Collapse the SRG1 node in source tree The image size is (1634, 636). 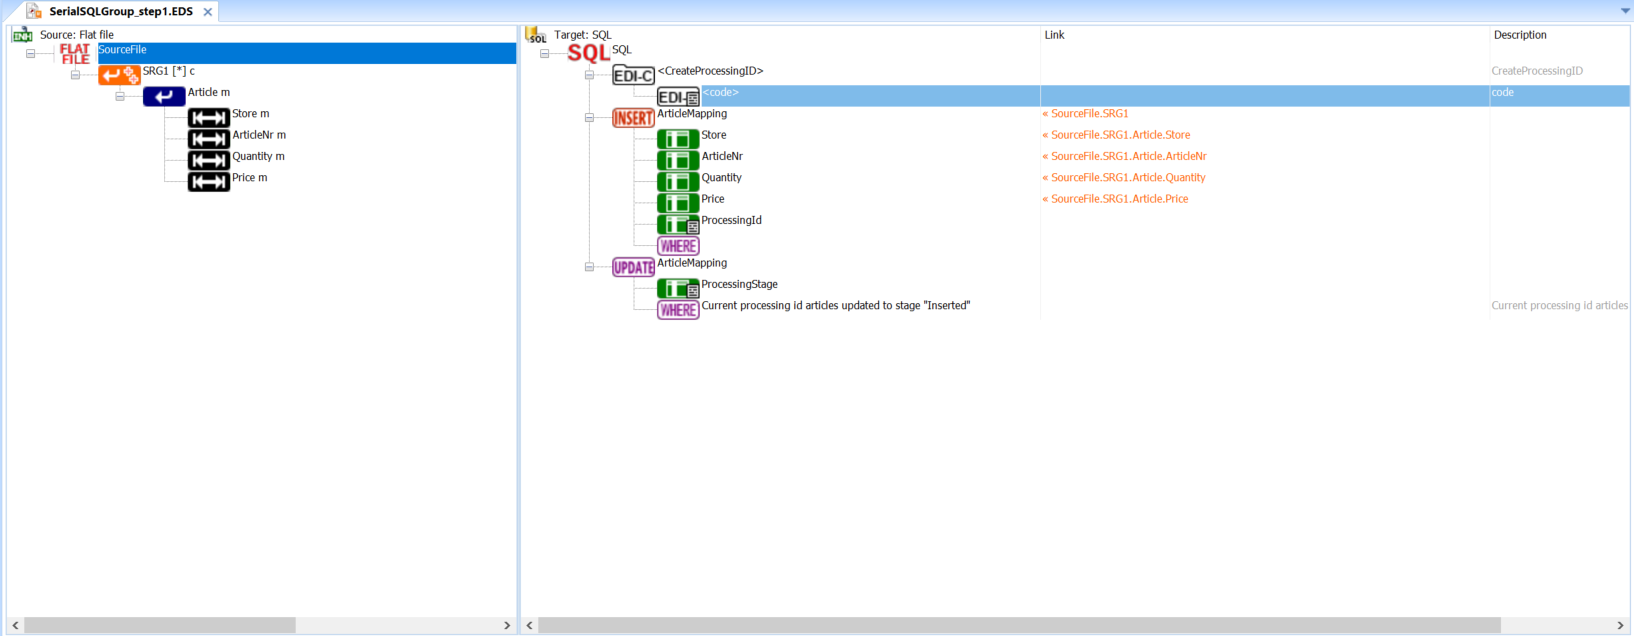tap(75, 75)
